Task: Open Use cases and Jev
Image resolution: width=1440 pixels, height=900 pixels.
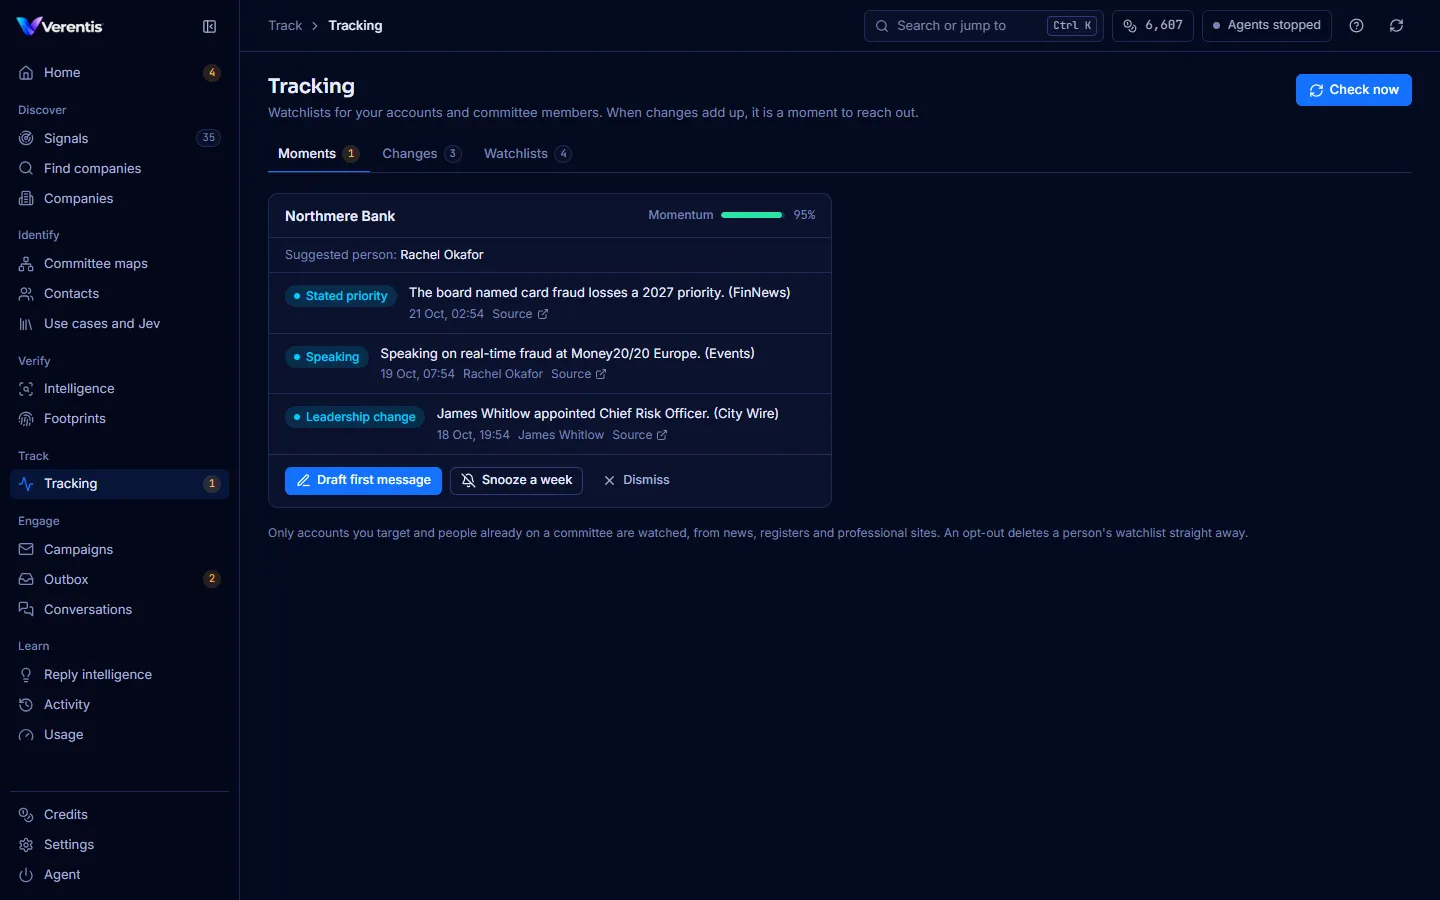Action: 119,323
